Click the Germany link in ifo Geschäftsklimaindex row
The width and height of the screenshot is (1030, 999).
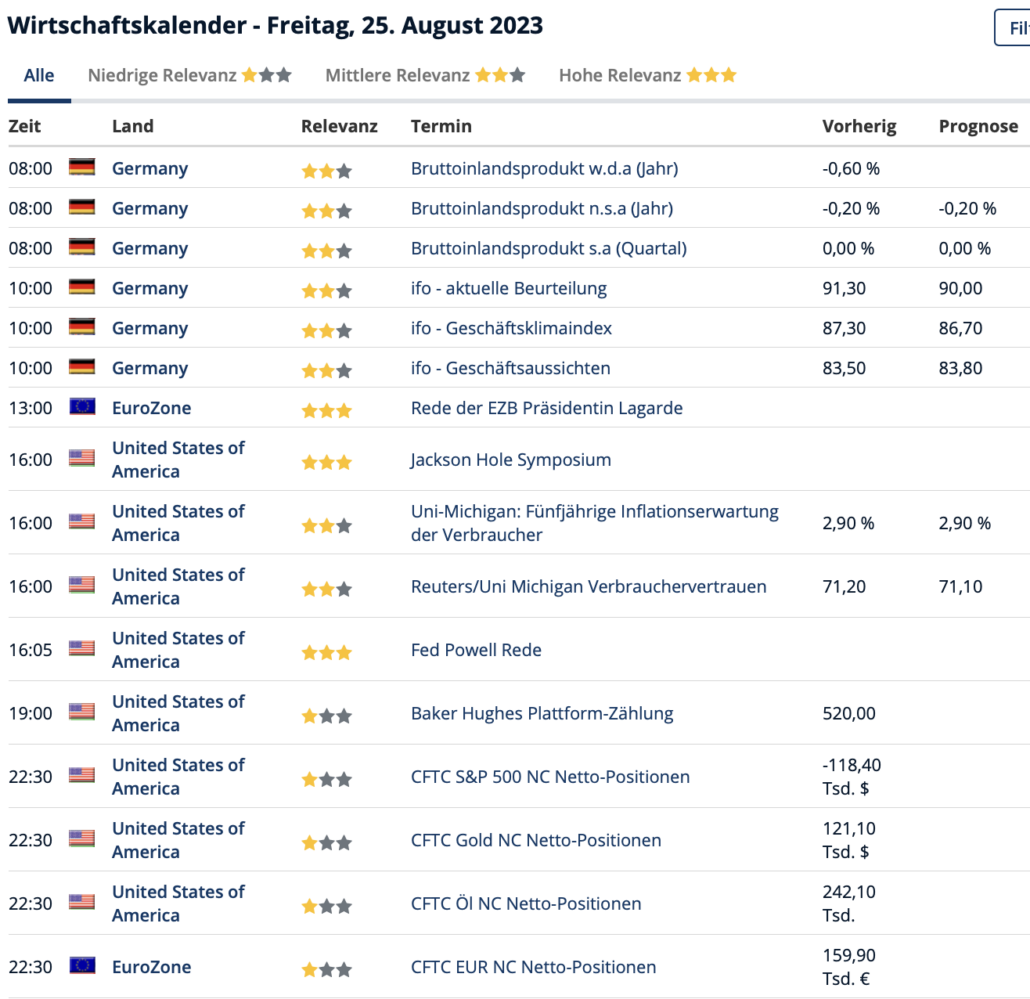[x=150, y=328]
